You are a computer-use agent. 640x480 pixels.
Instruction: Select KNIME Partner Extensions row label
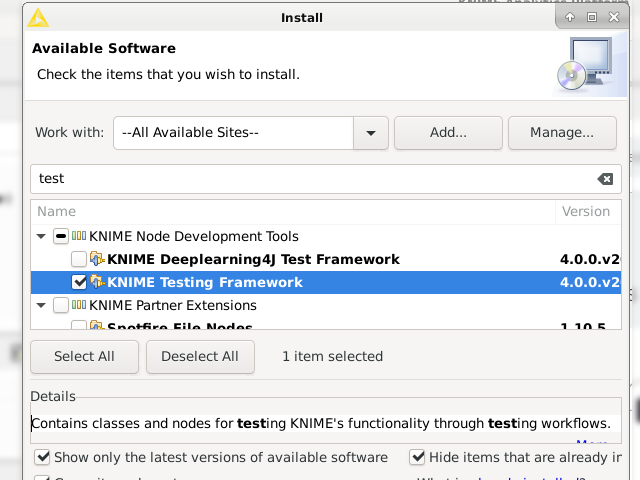173,305
